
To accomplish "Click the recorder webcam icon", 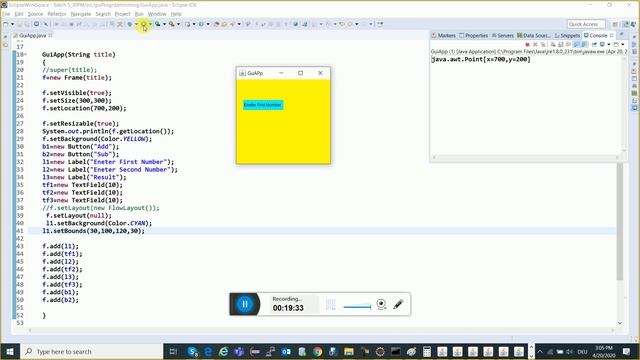I will (x=381, y=304).
